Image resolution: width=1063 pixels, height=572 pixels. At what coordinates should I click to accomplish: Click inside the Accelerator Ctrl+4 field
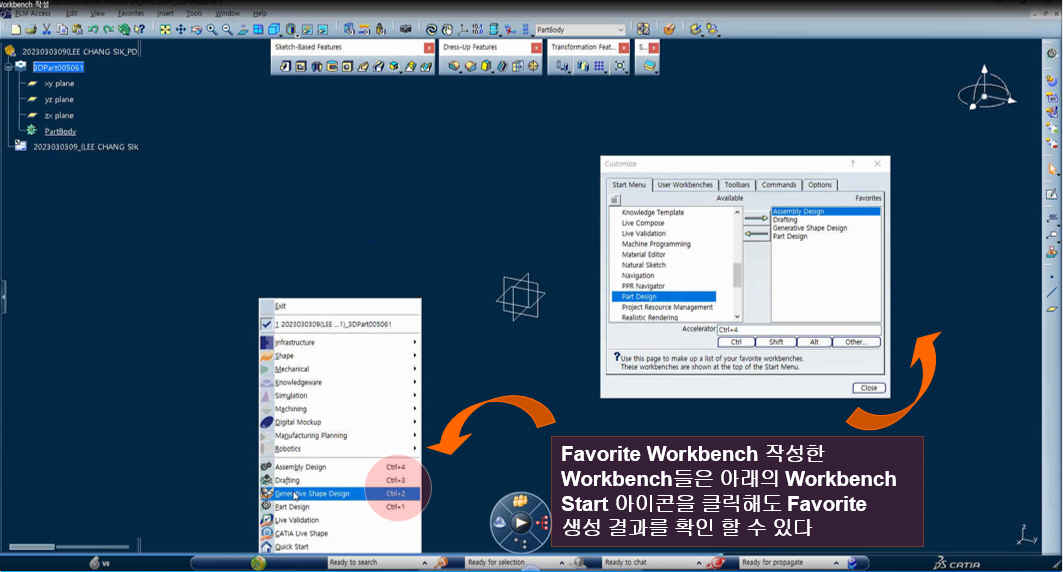point(799,329)
